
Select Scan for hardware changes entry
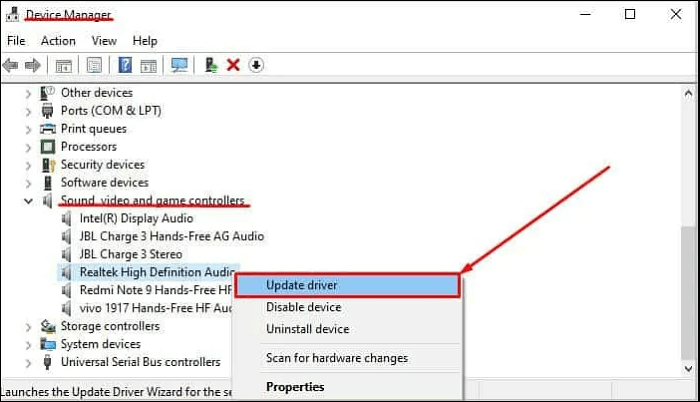[x=337, y=358]
